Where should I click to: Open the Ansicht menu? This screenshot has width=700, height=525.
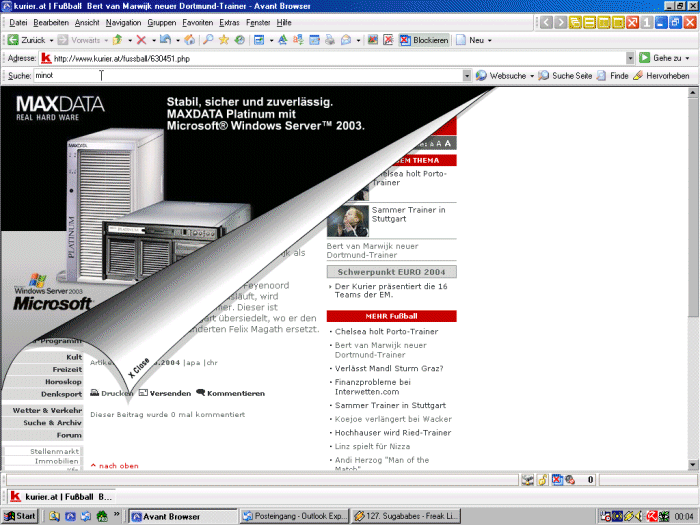[87, 22]
